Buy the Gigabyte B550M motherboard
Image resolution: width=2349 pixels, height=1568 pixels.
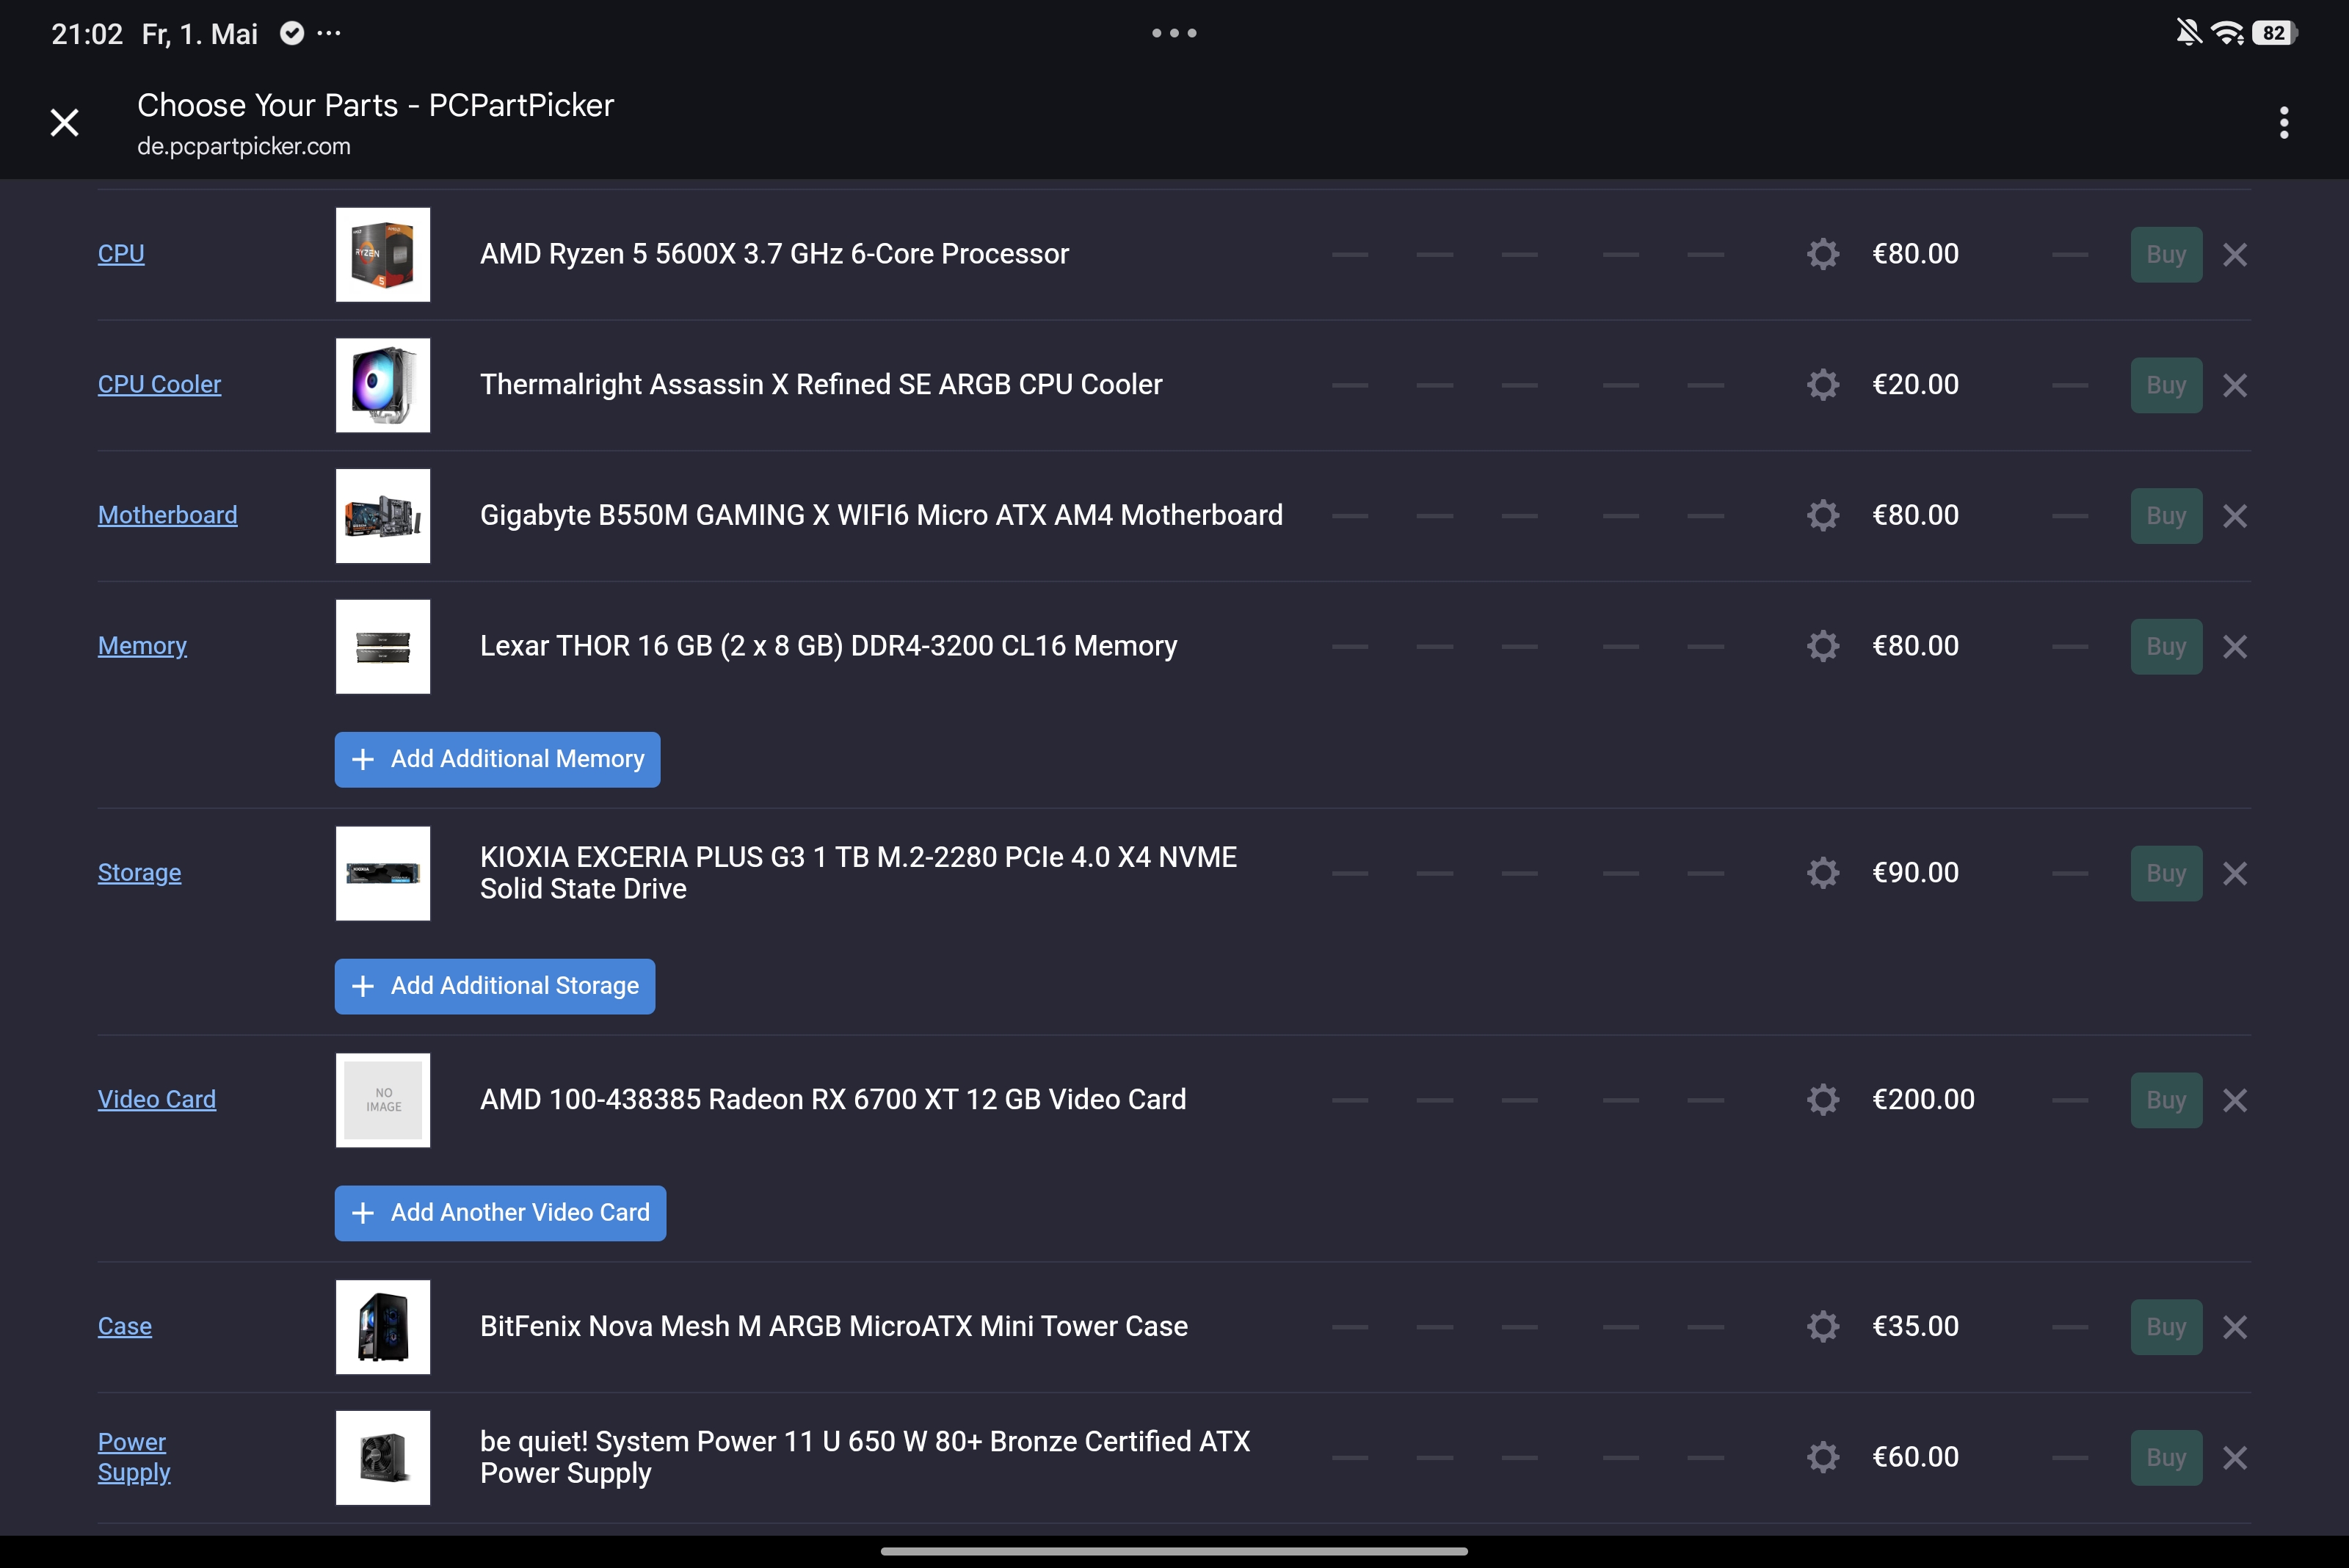click(2166, 516)
